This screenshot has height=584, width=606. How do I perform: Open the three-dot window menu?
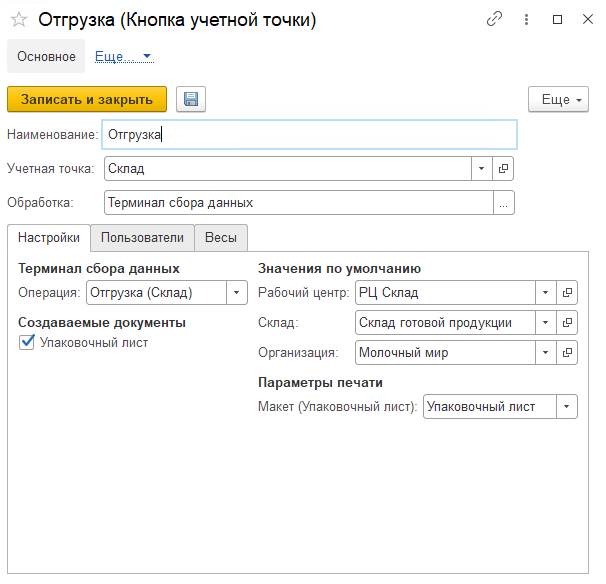click(526, 19)
